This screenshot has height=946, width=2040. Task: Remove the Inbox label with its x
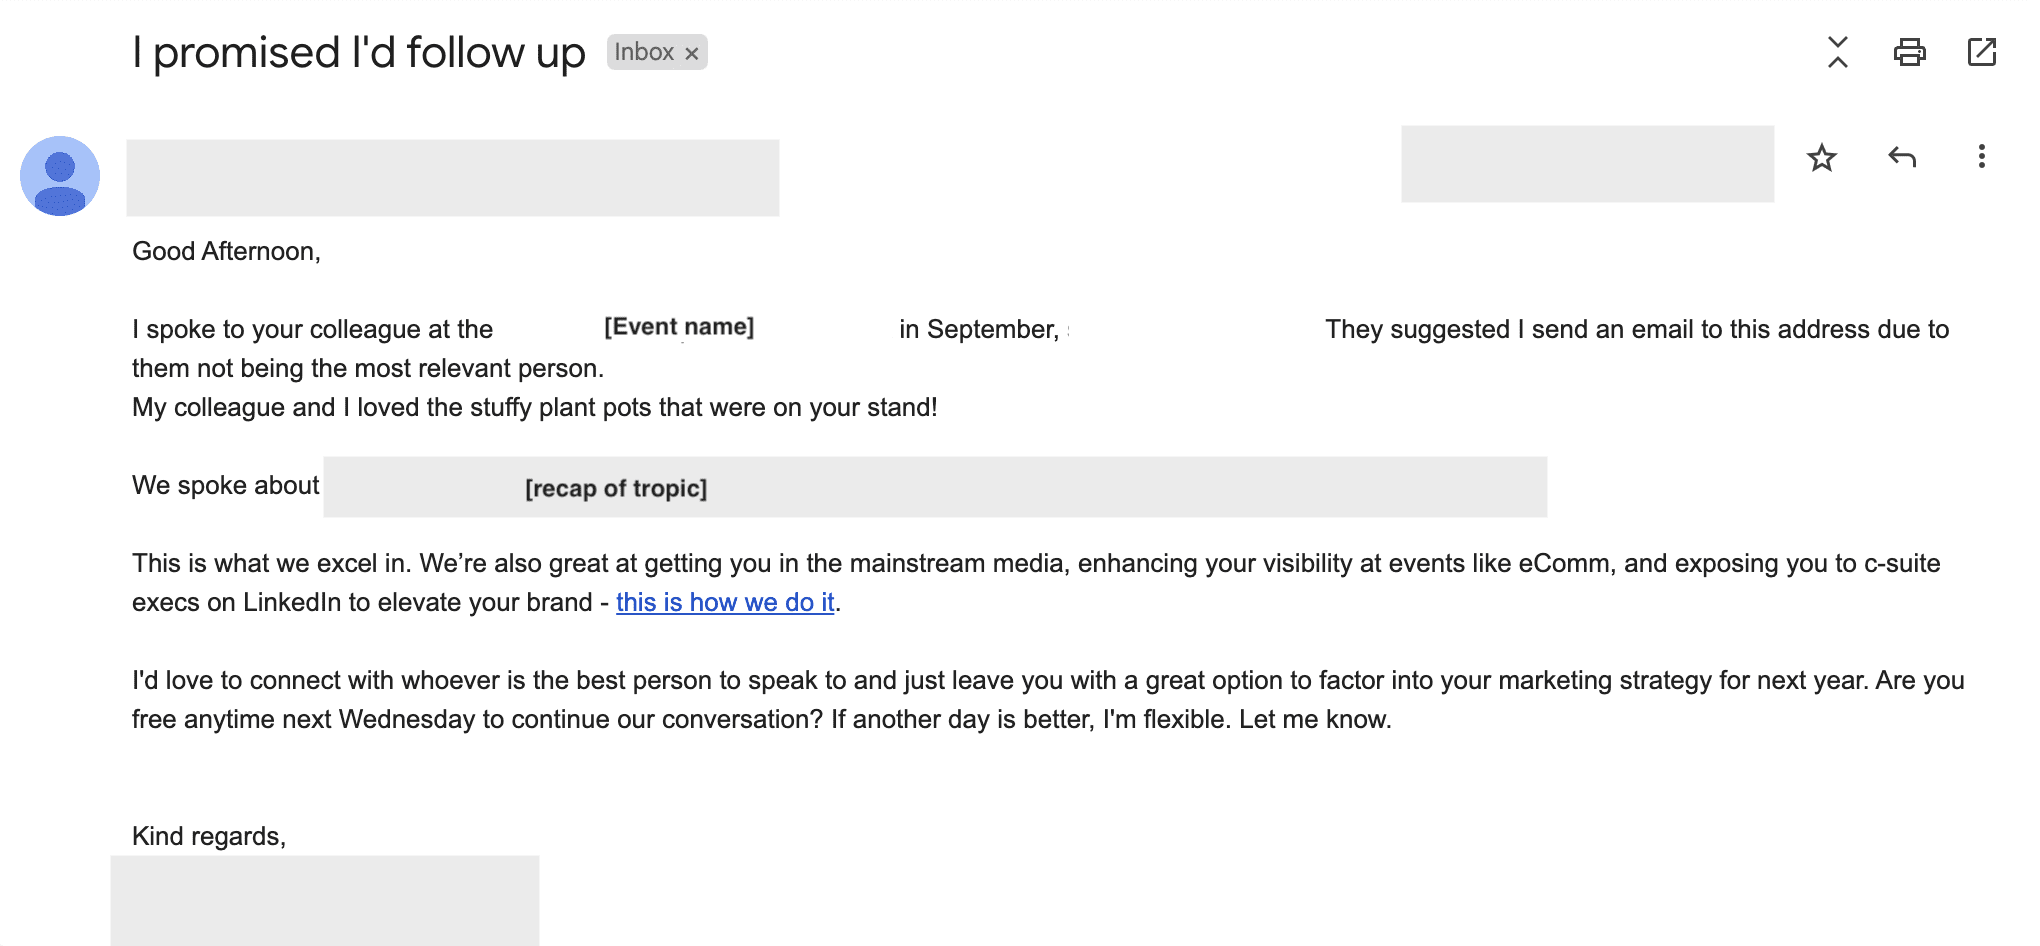(x=692, y=54)
